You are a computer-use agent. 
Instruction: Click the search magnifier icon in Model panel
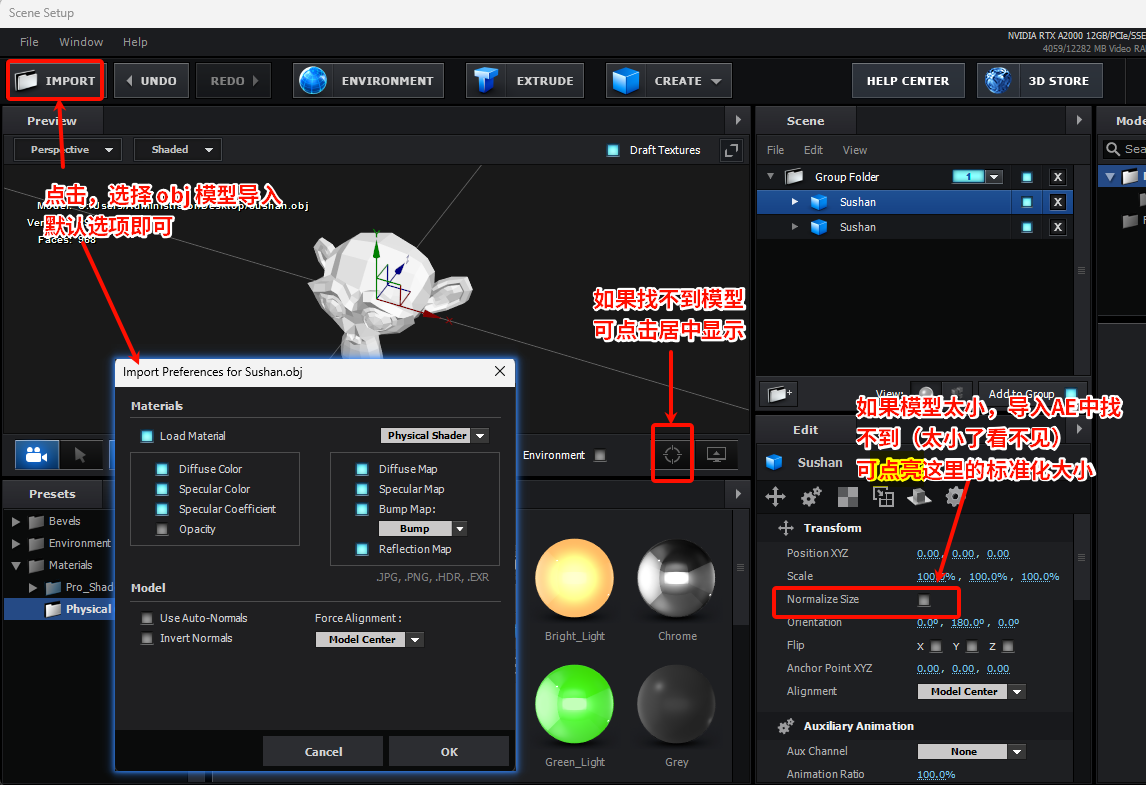point(1113,149)
